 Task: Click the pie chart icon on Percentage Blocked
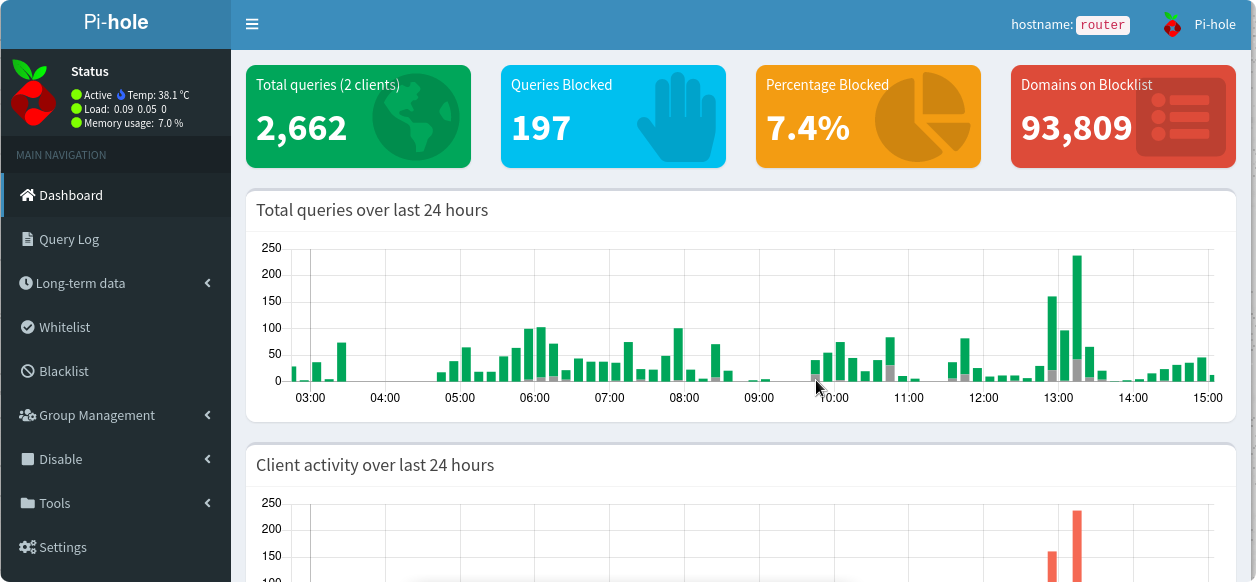point(923,117)
